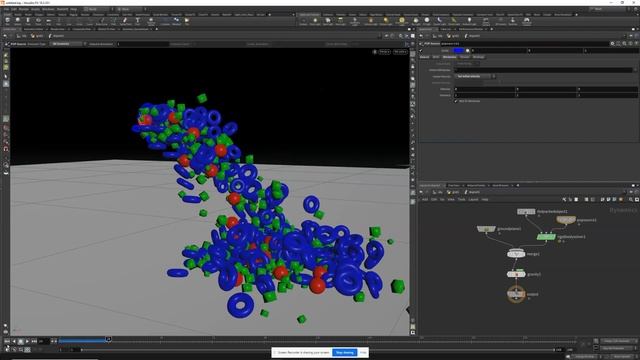Select the gravity1 node

(x=516, y=274)
